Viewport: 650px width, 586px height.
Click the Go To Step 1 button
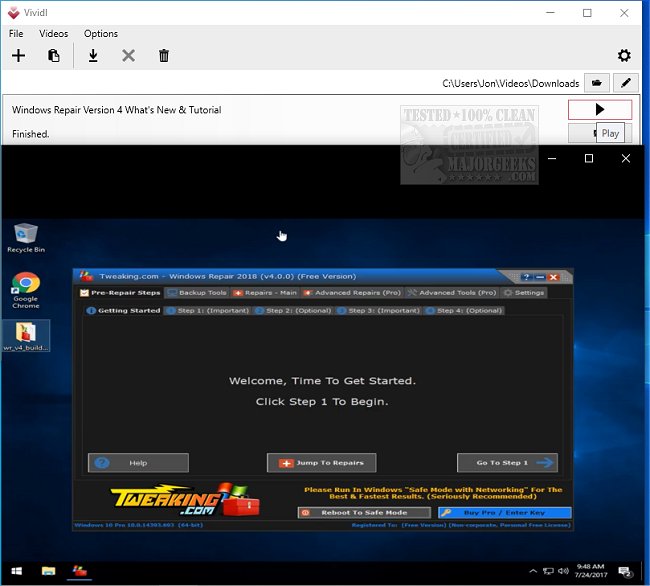click(x=507, y=463)
